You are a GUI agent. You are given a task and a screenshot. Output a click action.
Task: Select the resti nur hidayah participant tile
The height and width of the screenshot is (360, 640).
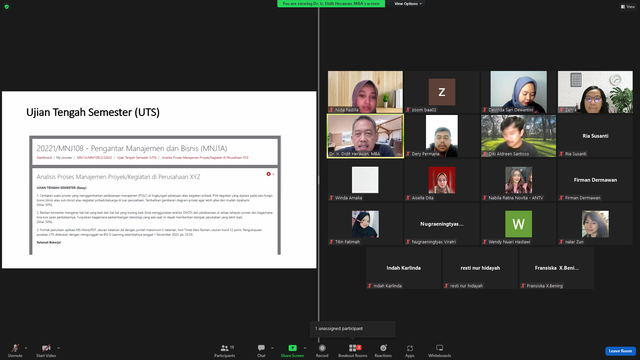[x=480, y=268]
